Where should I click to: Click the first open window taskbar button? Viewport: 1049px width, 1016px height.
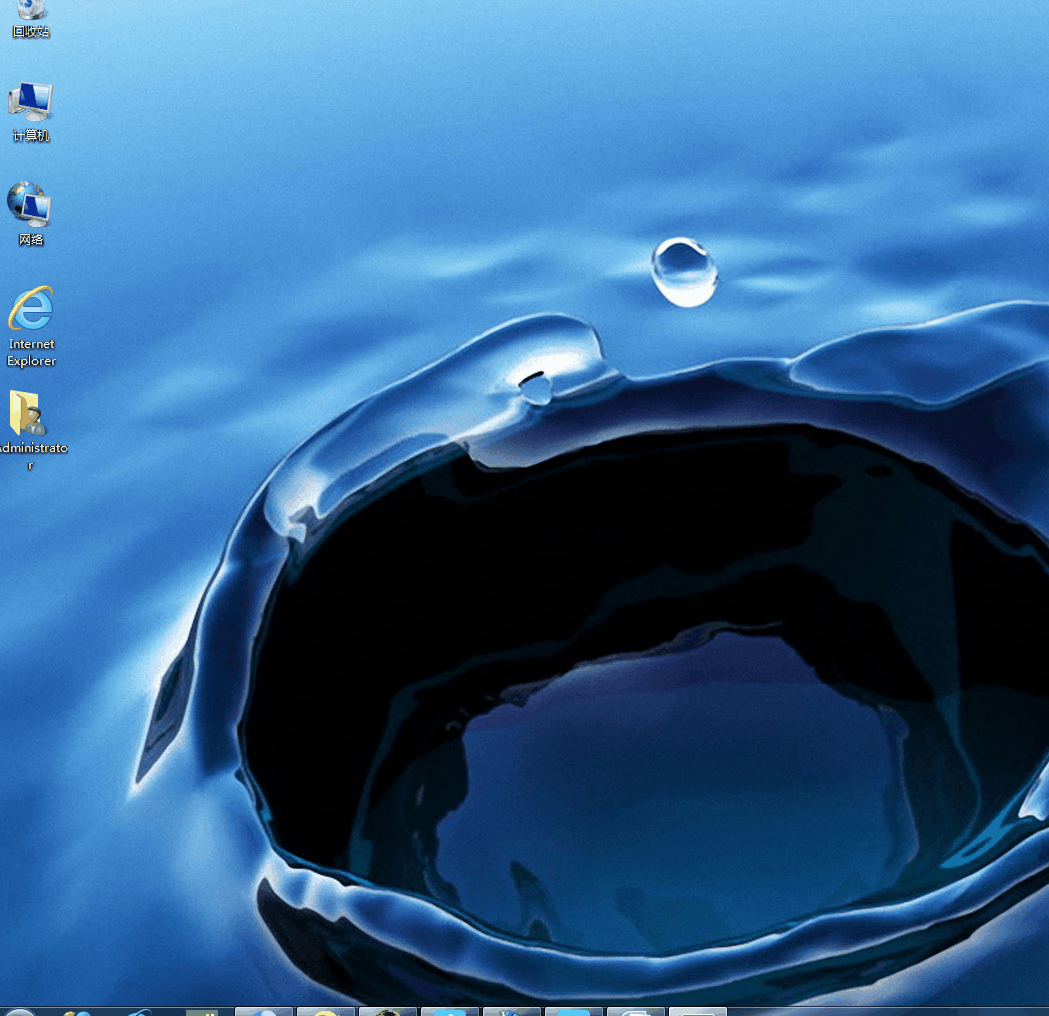pos(264,1011)
